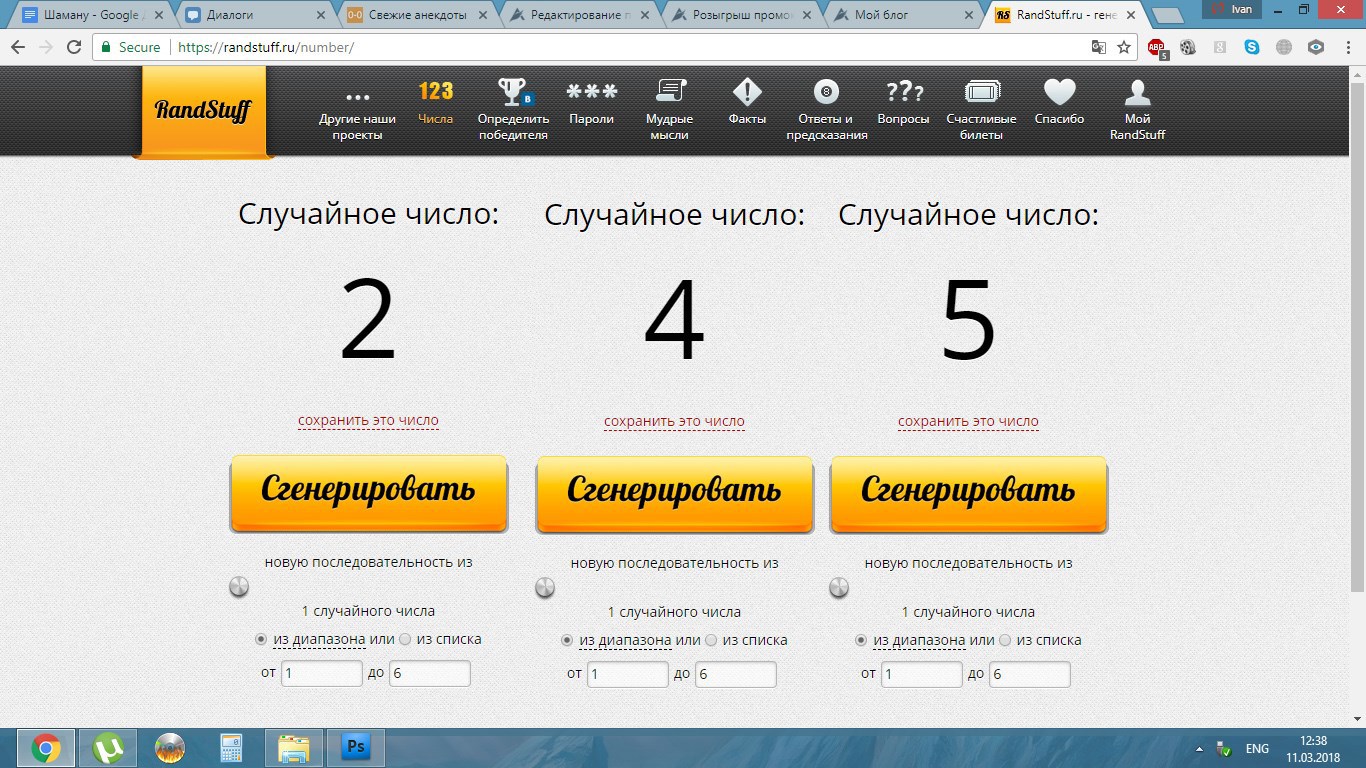Select 'из списка' radio below number 2

(405, 639)
